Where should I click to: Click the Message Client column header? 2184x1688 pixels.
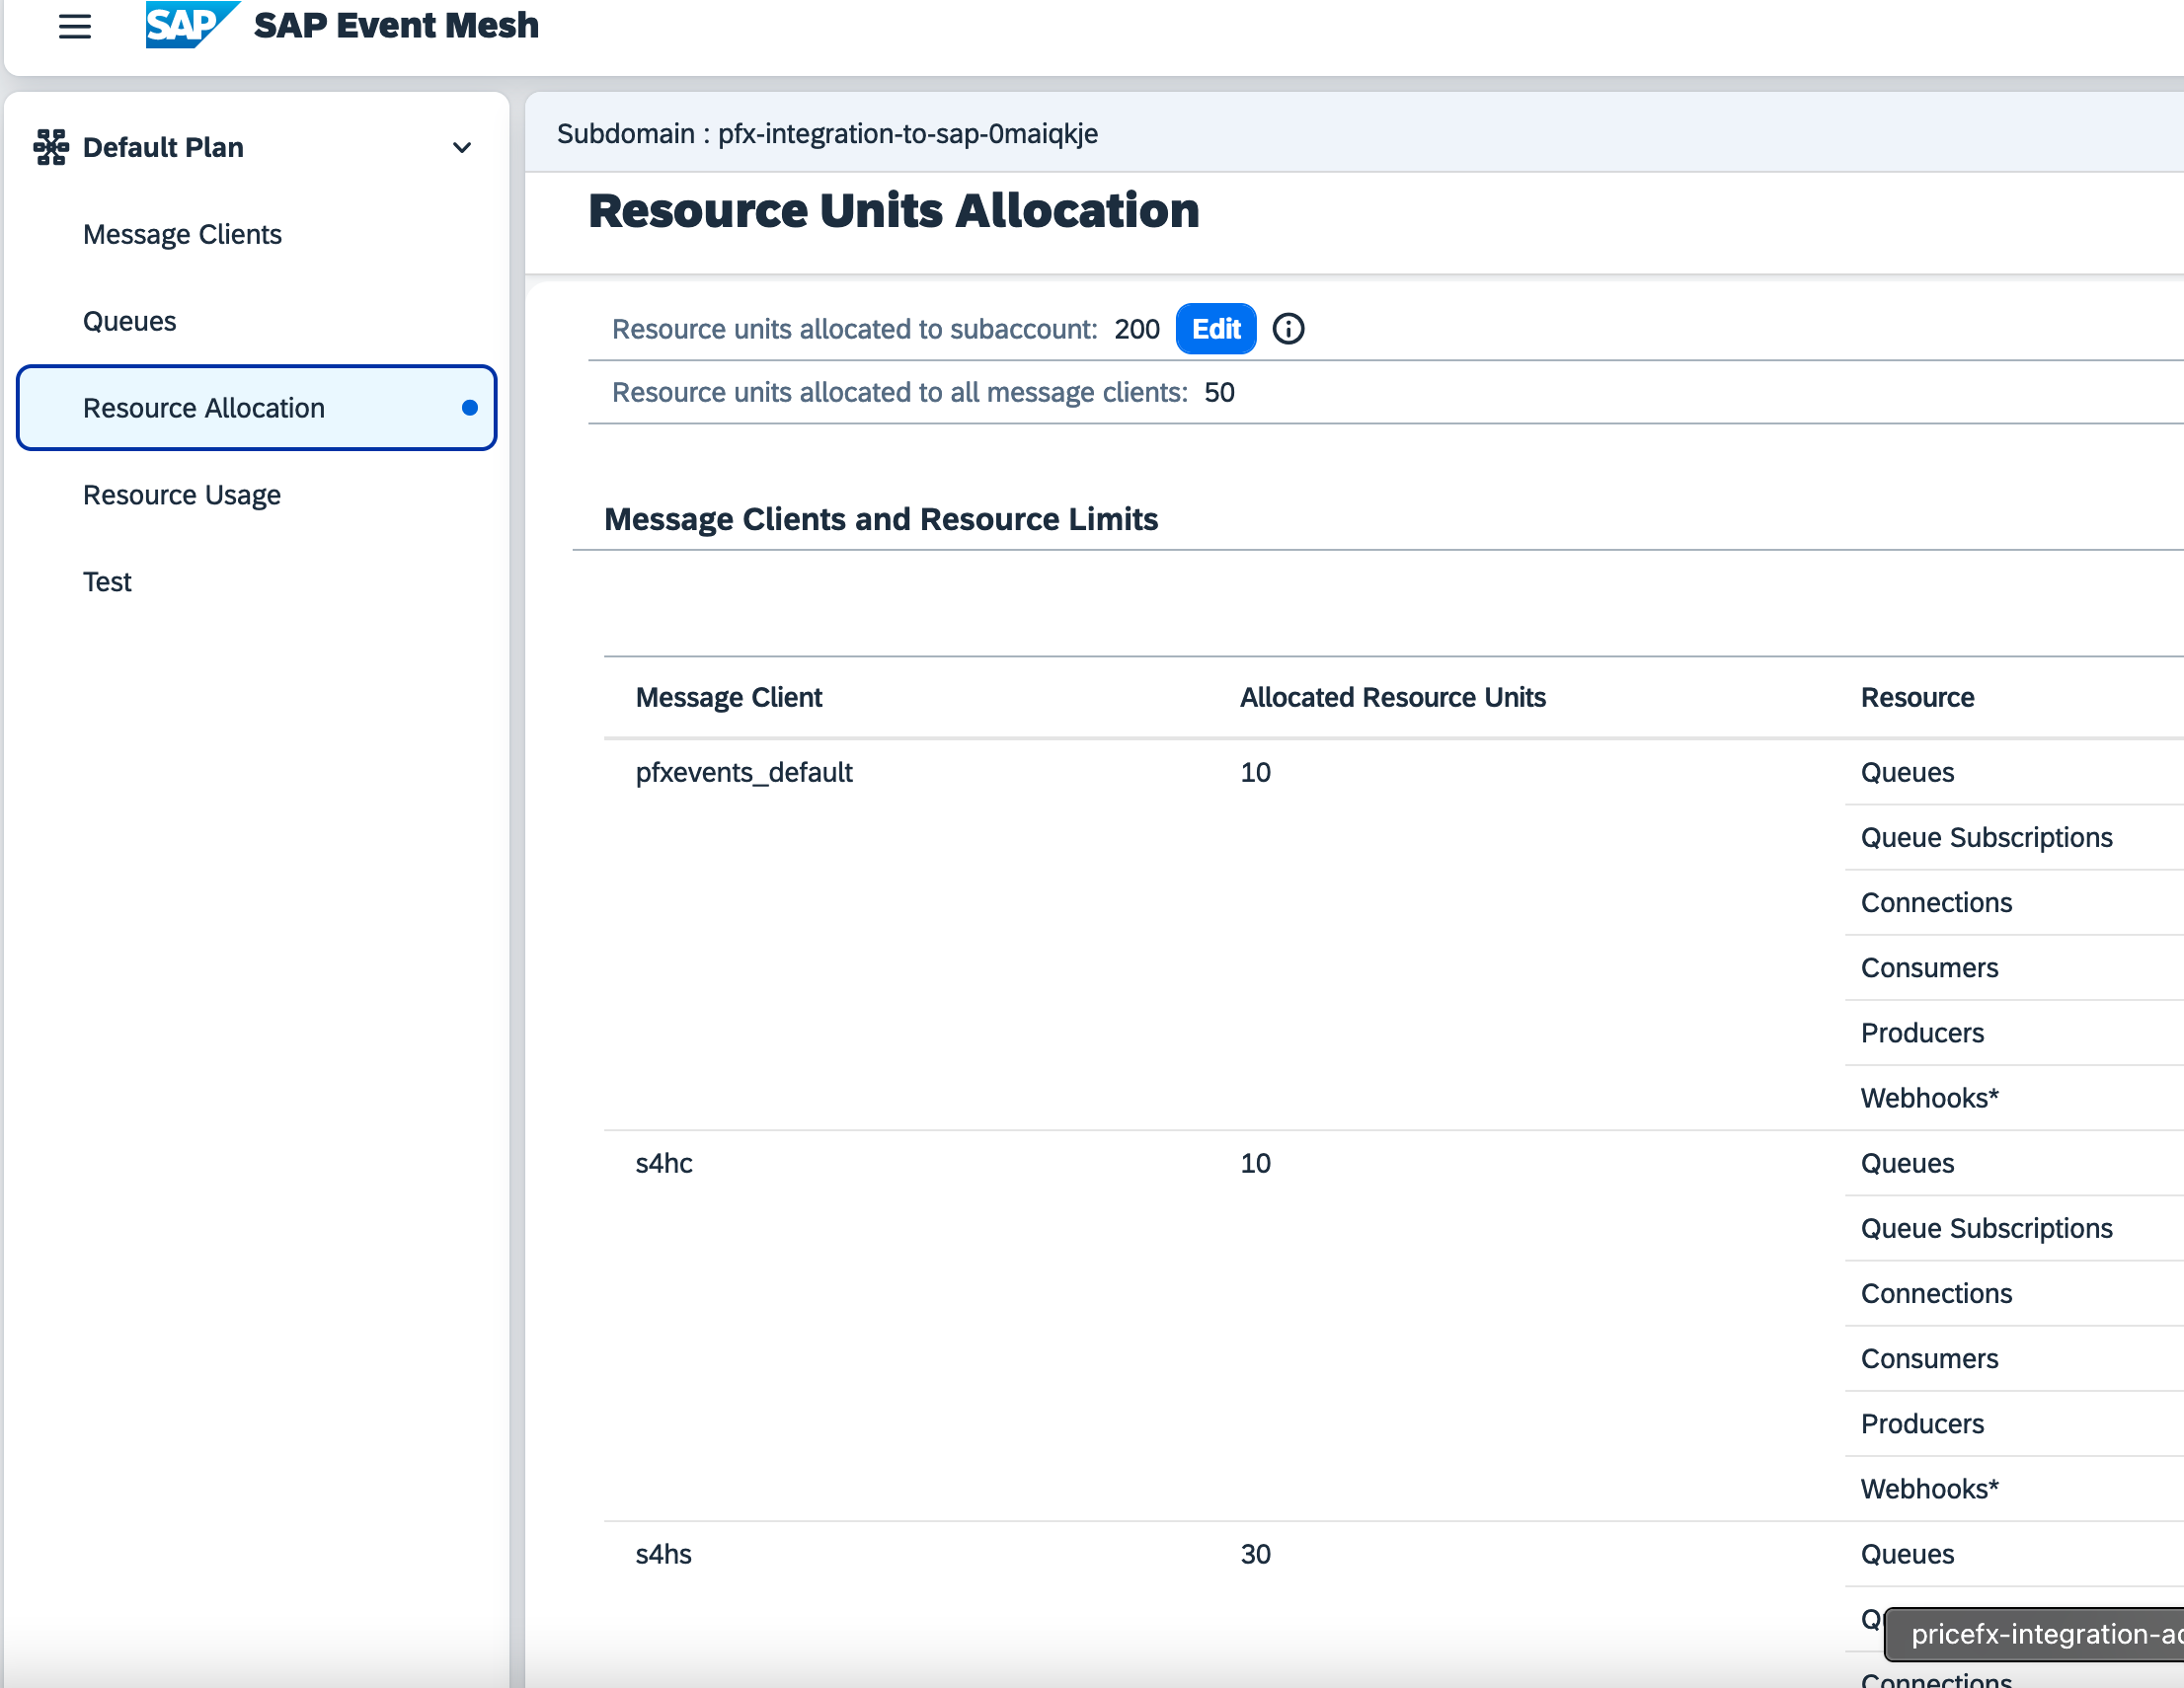point(728,697)
